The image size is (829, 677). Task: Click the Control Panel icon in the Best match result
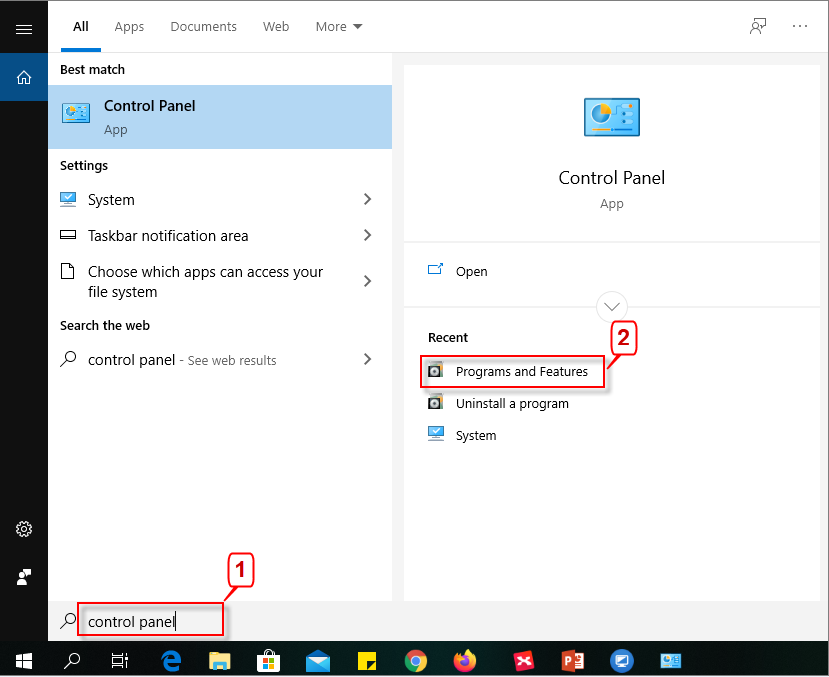click(76, 113)
